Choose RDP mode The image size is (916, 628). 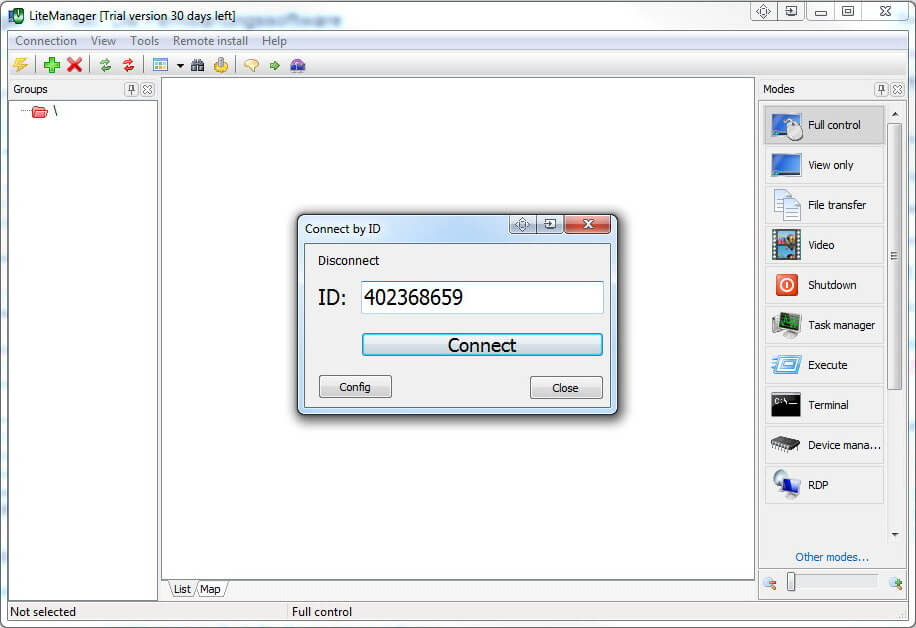click(824, 485)
